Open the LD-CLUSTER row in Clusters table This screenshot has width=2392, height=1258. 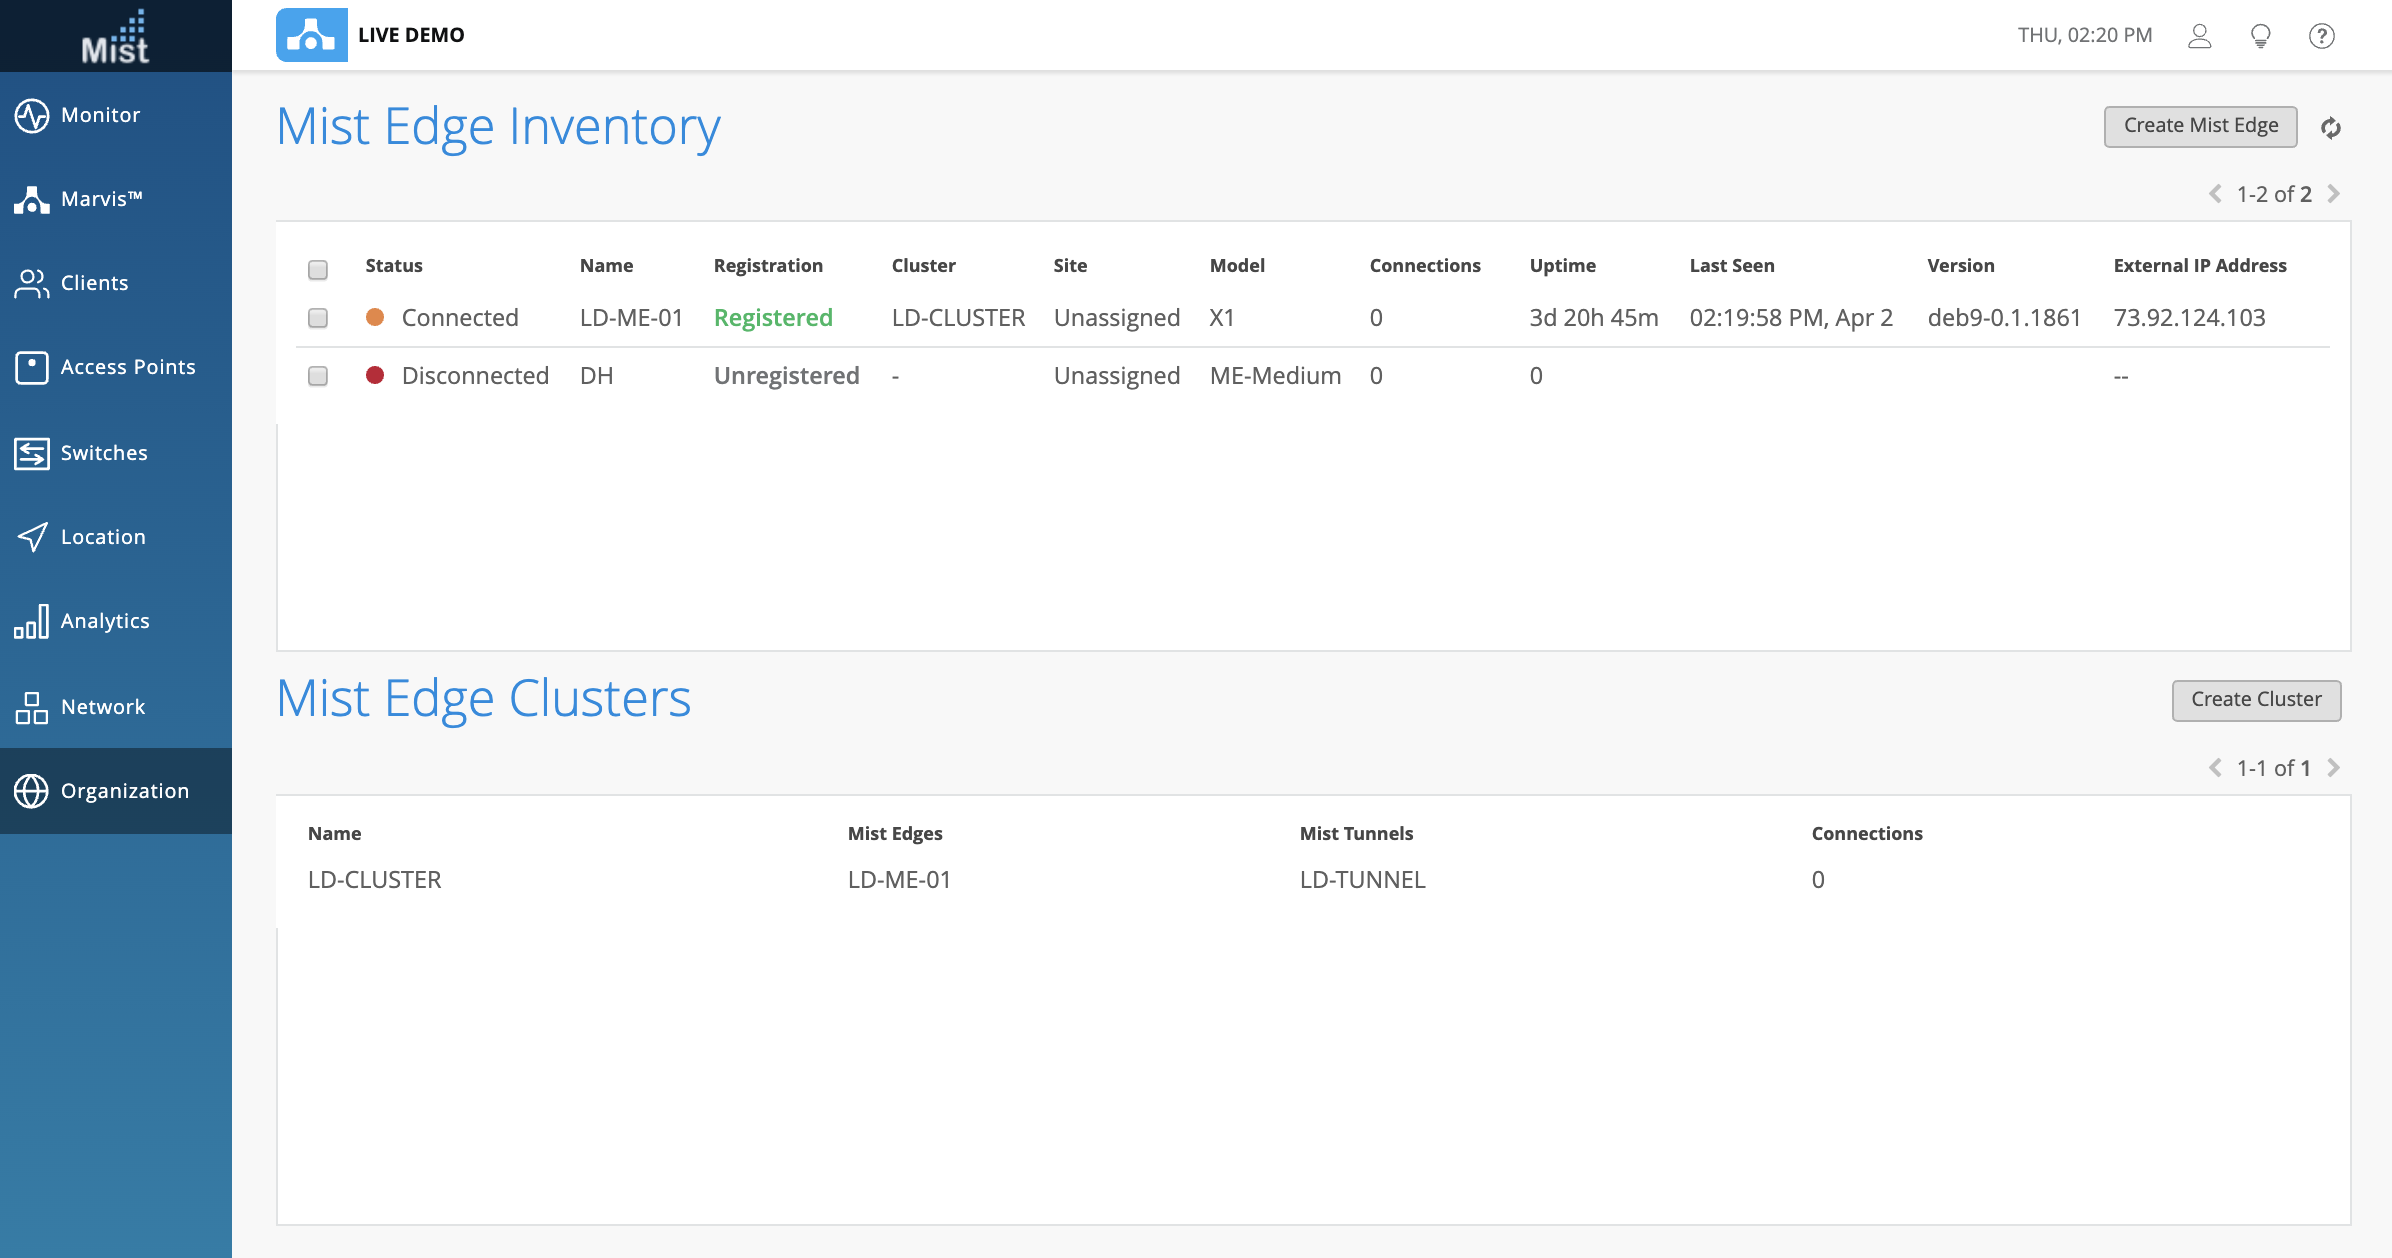pos(375,880)
